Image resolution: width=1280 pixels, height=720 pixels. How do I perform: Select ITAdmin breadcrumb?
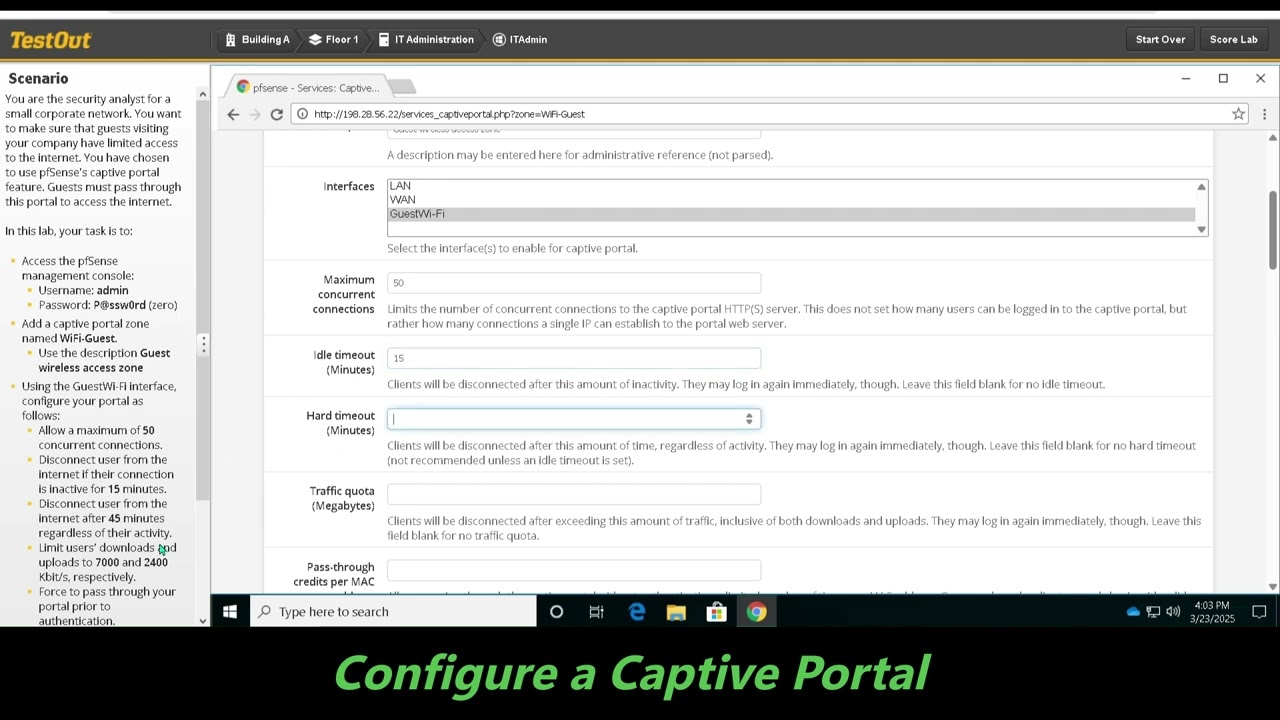point(519,40)
